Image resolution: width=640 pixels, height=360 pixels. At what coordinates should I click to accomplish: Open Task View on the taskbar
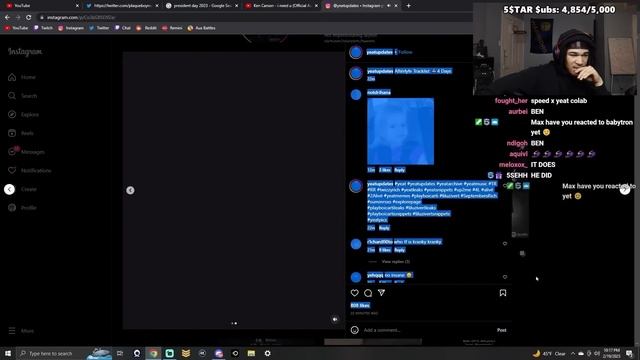tap(120, 353)
